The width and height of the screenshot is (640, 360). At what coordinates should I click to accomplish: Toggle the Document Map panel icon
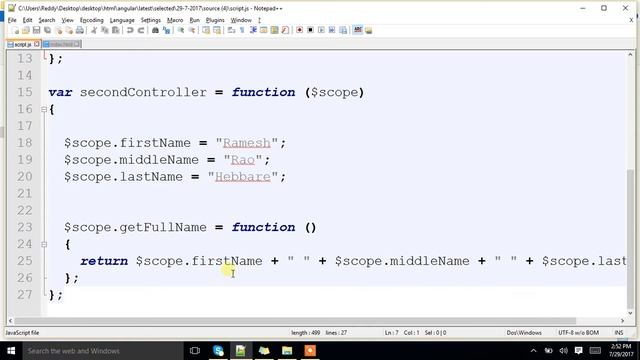click(275, 30)
